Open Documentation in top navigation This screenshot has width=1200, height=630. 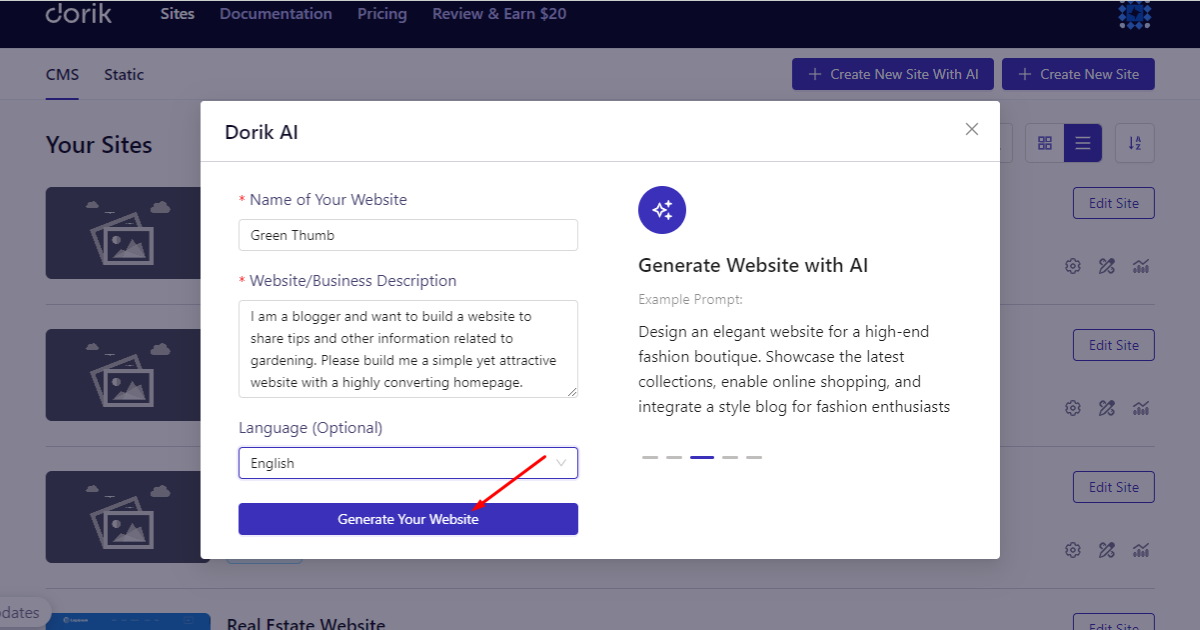point(276,14)
